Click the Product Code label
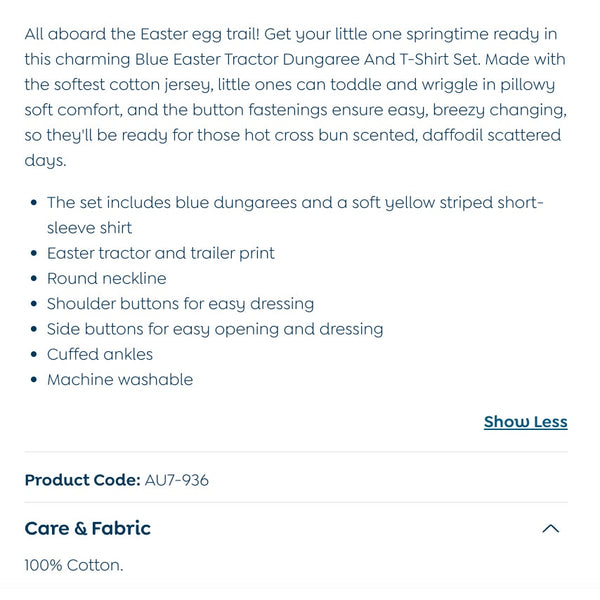Image resolution: width=600 pixels, height=600 pixels. pyautogui.click(x=82, y=480)
